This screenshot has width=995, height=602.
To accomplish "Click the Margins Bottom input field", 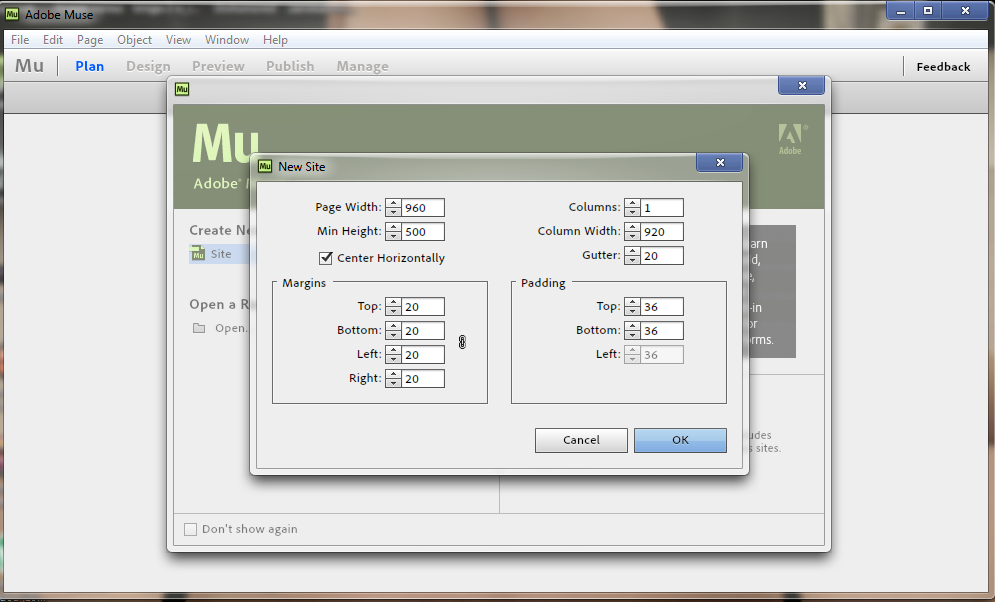I will click(423, 330).
